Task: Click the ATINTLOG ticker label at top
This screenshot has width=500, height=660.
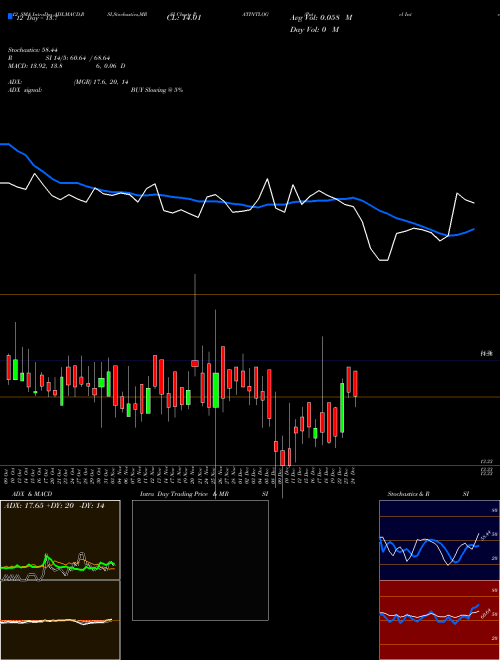Action: (255, 14)
